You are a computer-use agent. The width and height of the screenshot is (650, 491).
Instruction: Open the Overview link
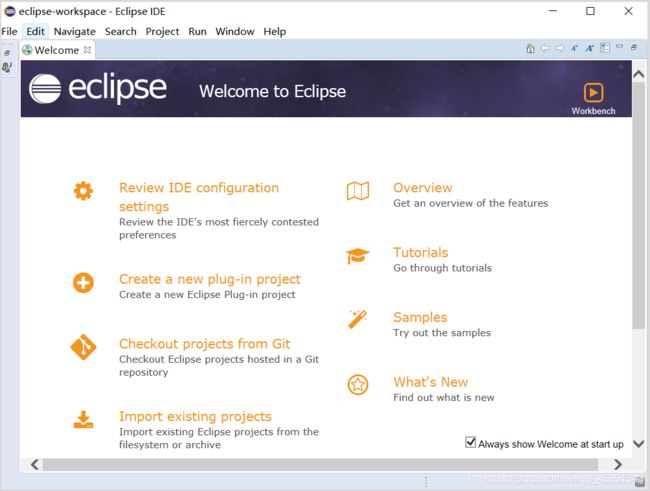(423, 187)
